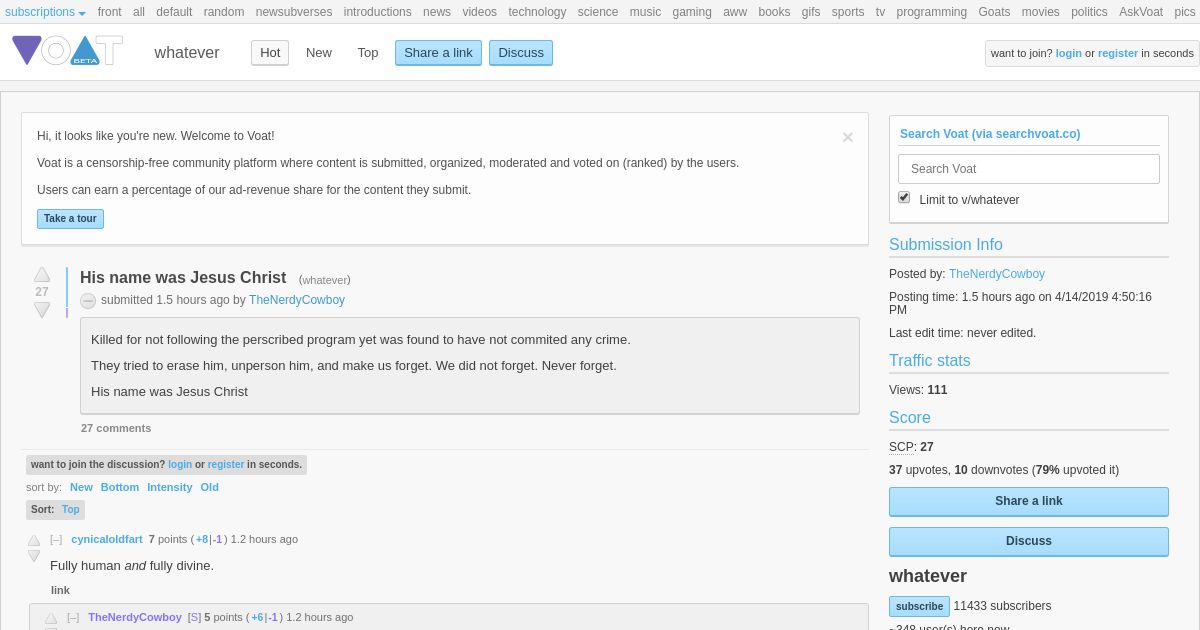Subscribe to the whatever subverse
This screenshot has height=630, width=1200.
click(919, 606)
